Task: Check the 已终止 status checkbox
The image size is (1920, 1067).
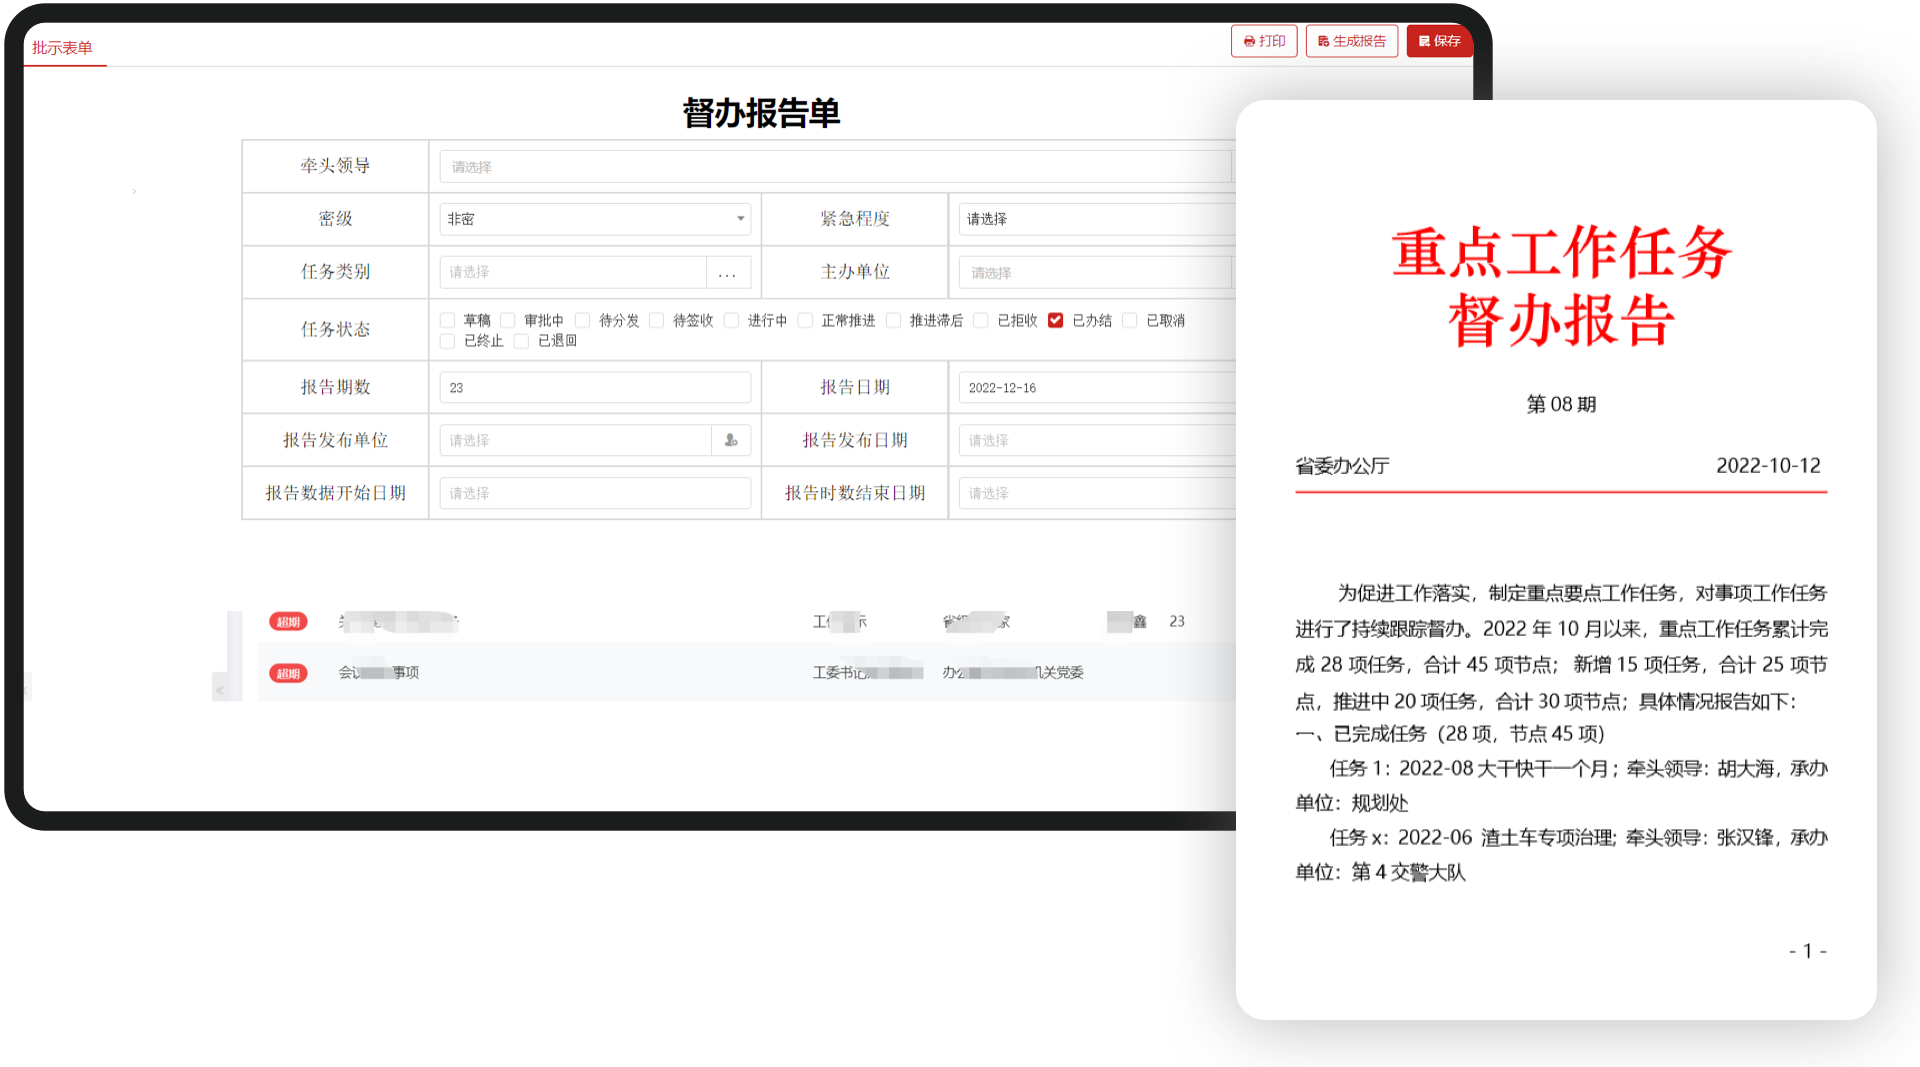Action: pyautogui.click(x=448, y=341)
